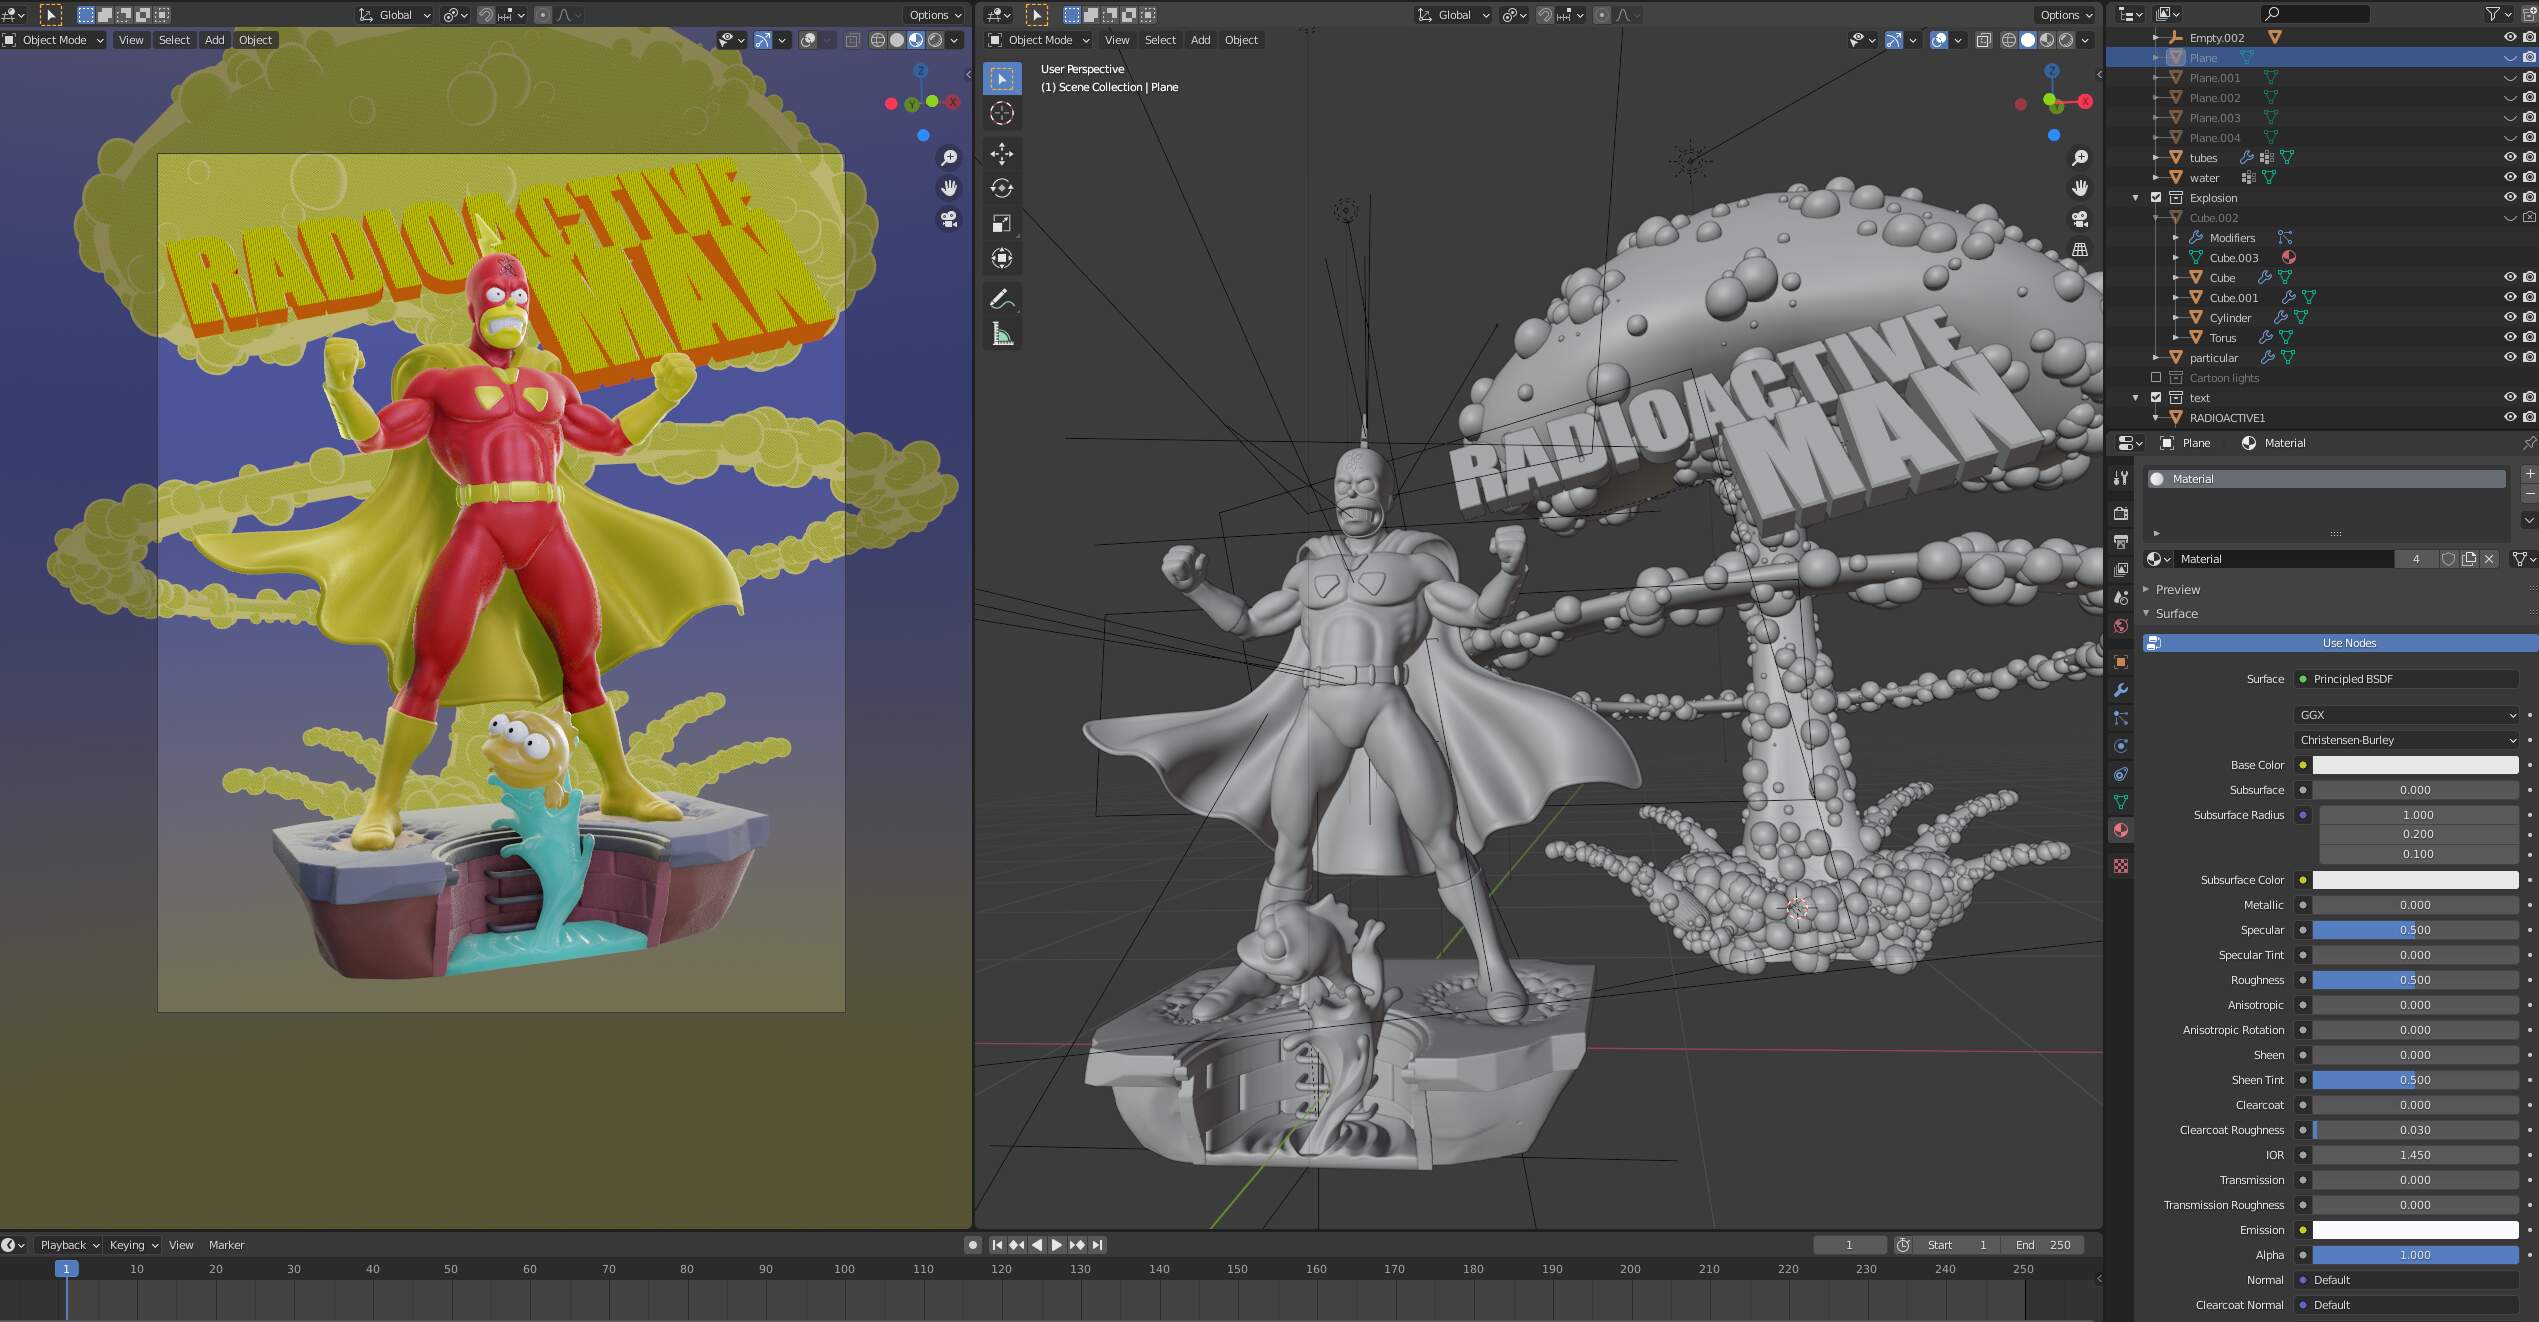The width and height of the screenshot is (2539, 1322).
Task: Click the pan hand icon in right viewport
Action: 2080,188
